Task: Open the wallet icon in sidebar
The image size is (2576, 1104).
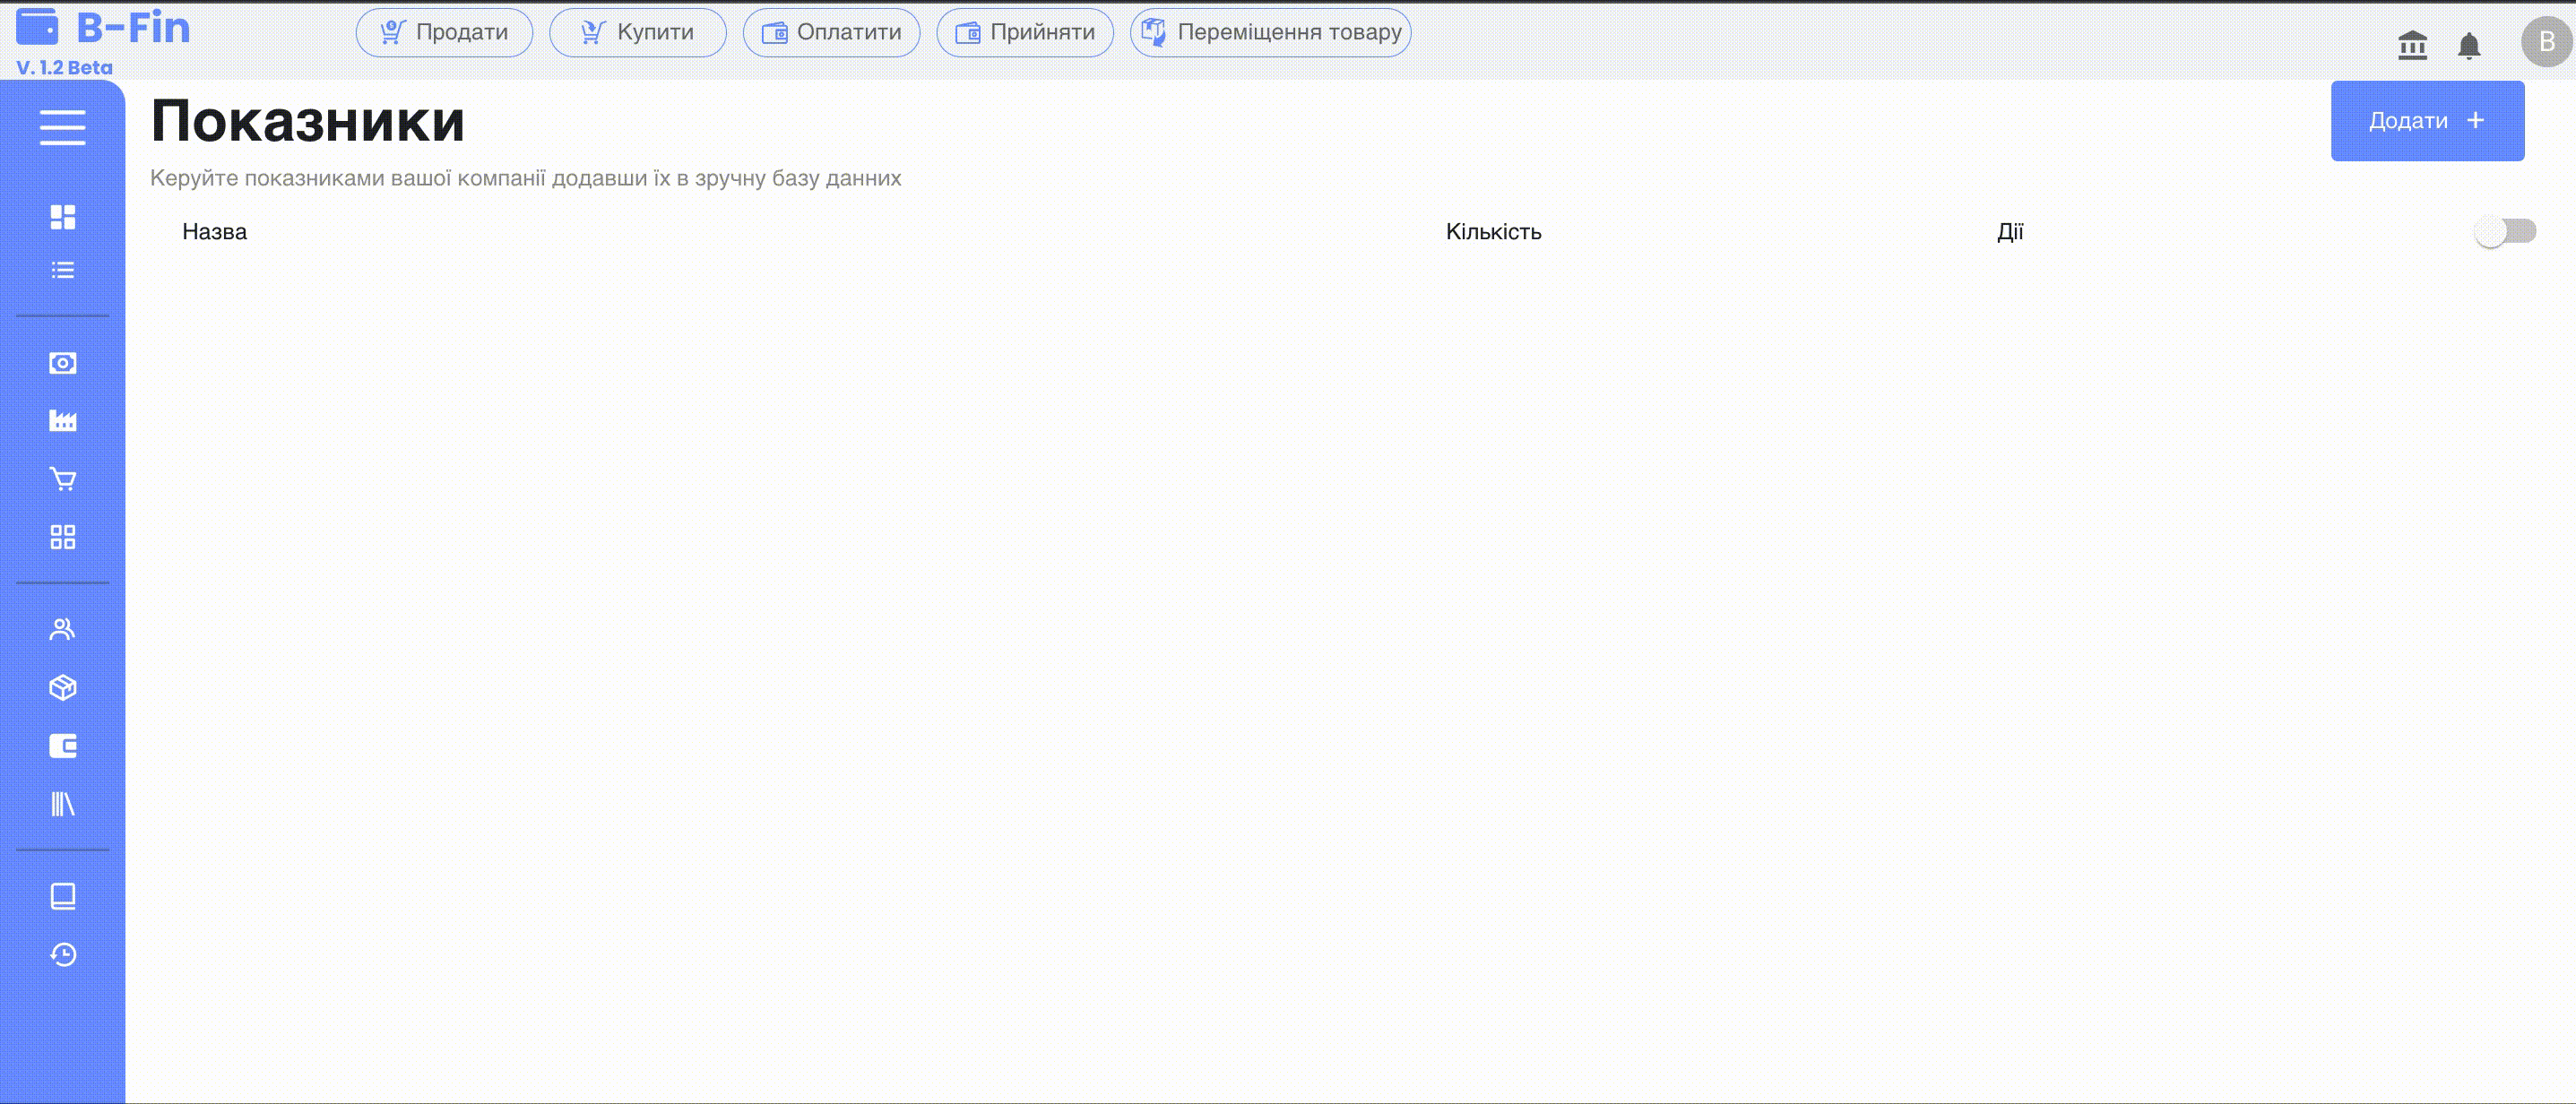Action: [63, 746]
